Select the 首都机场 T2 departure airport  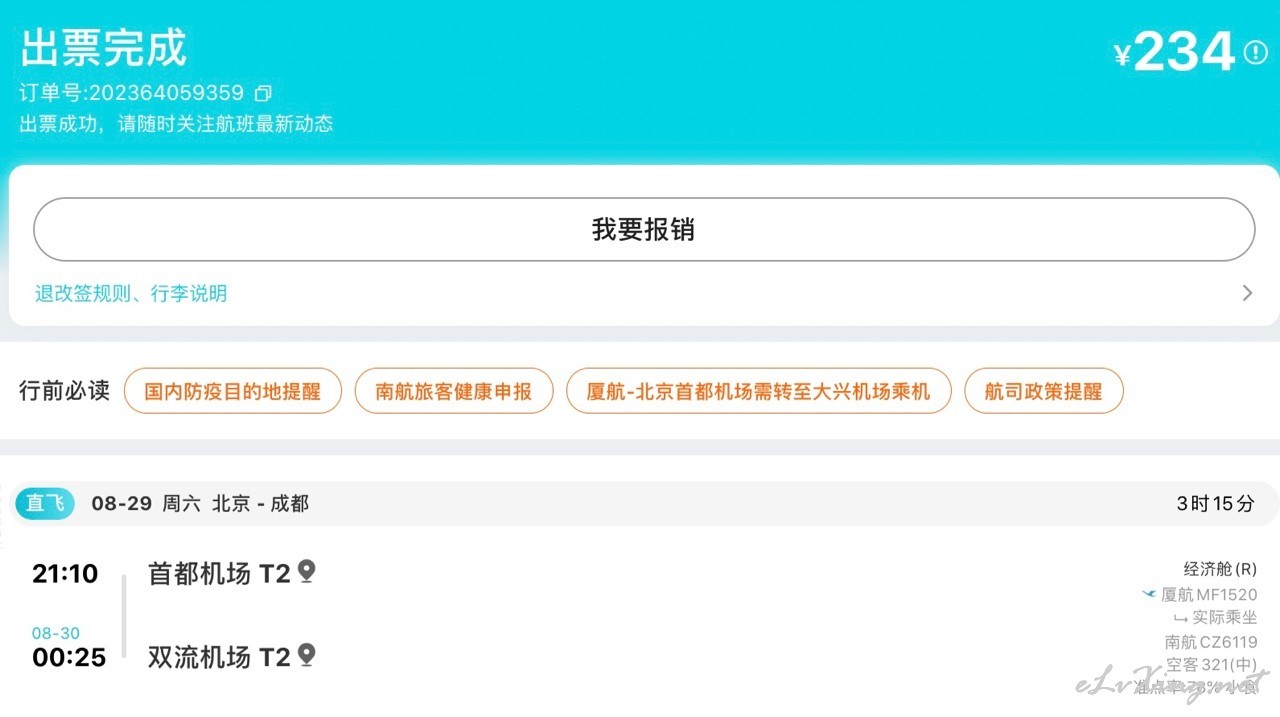219,573
